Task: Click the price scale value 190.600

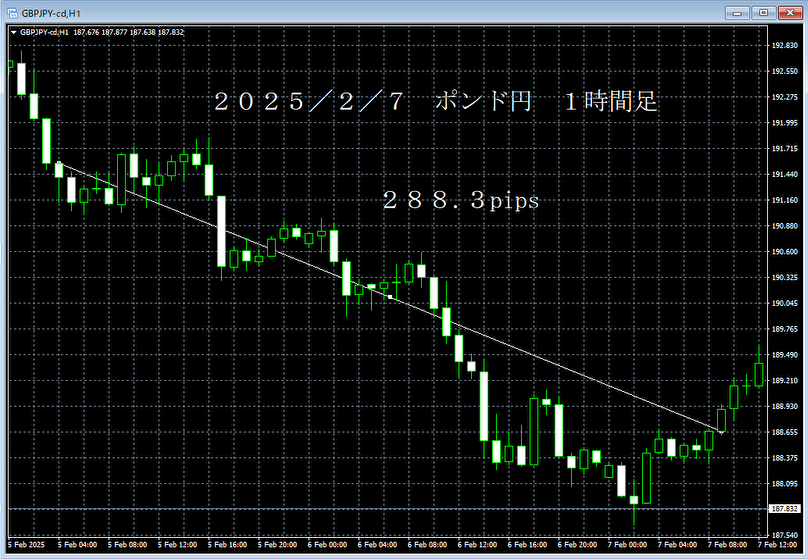Action: 784,251
